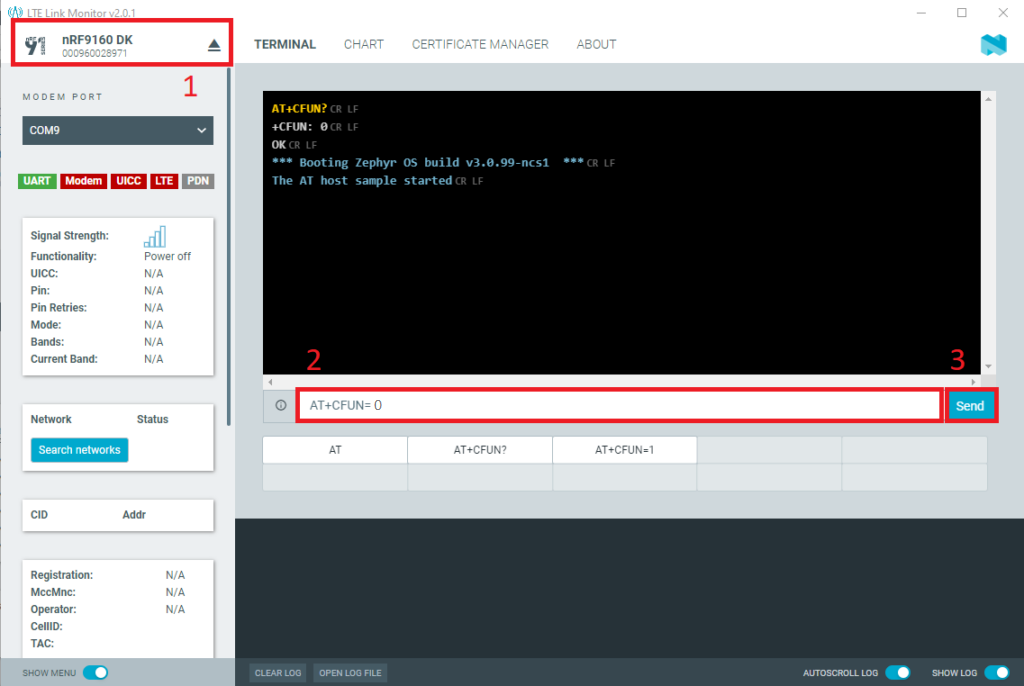The height and width of the screenshot is (686, 1024).
Task: Click the 'CID' column header
Action: click(39, 515)
